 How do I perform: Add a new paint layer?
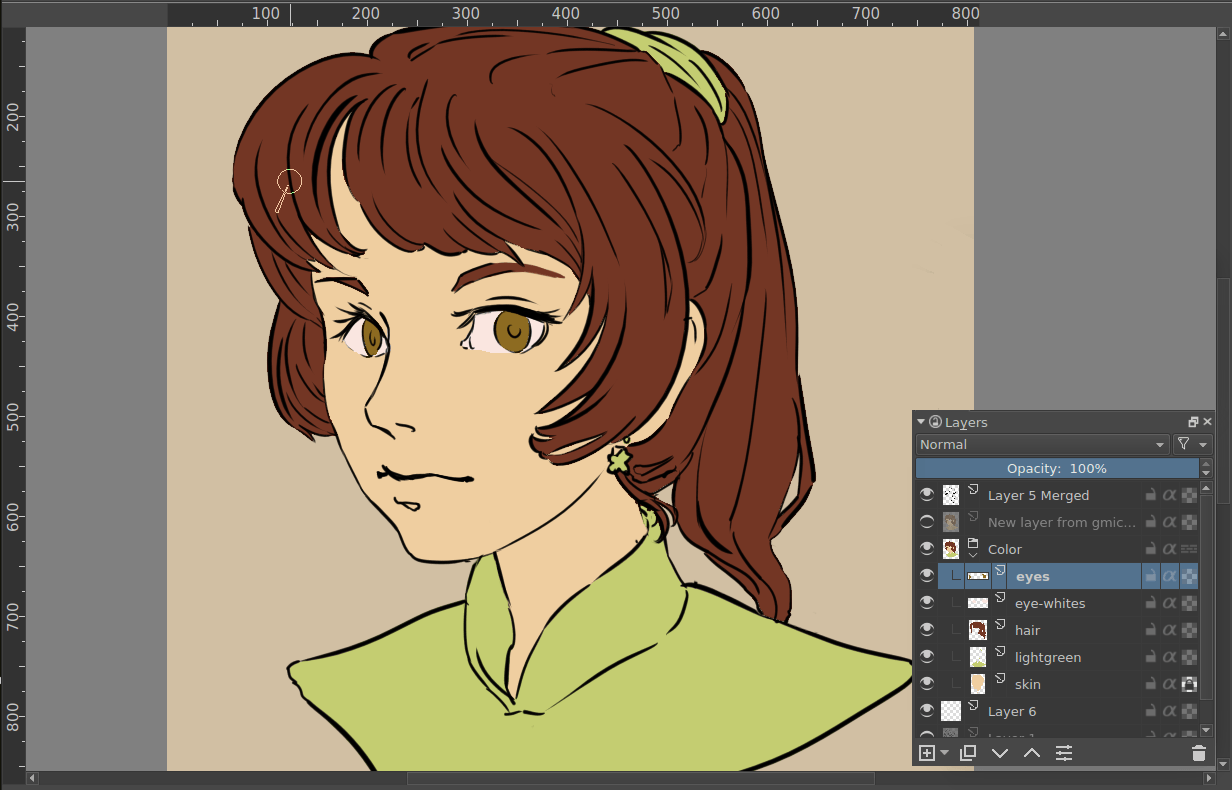(926, 753)
